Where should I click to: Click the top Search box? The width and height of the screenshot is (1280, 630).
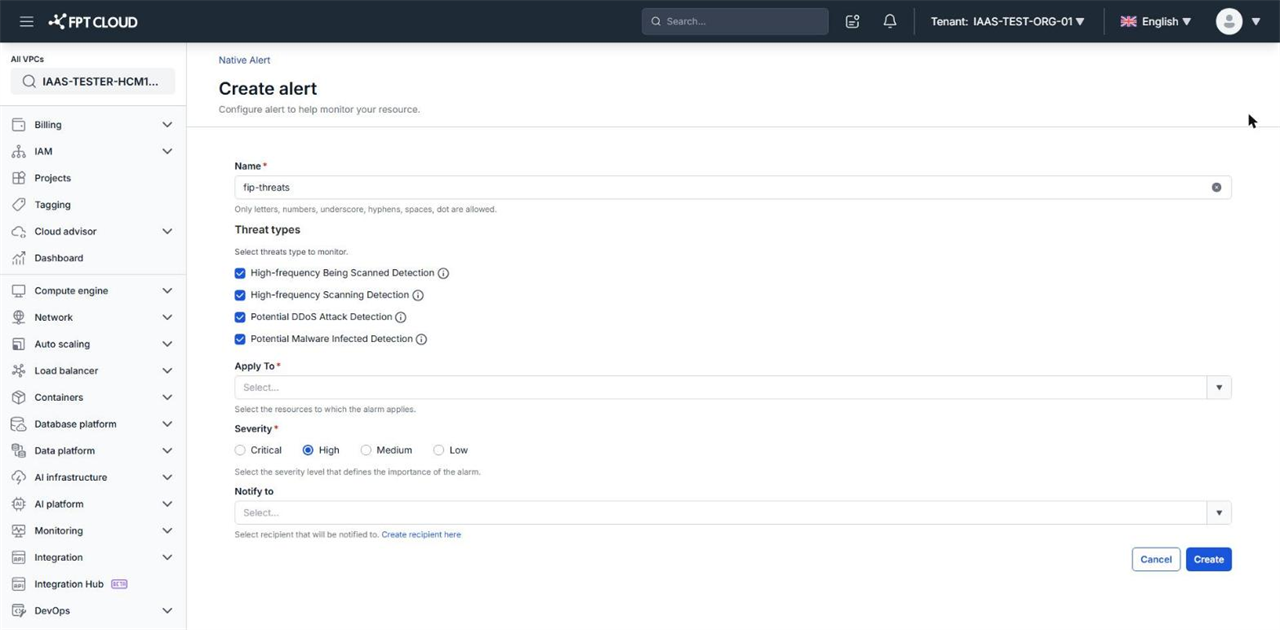(735, 21)
